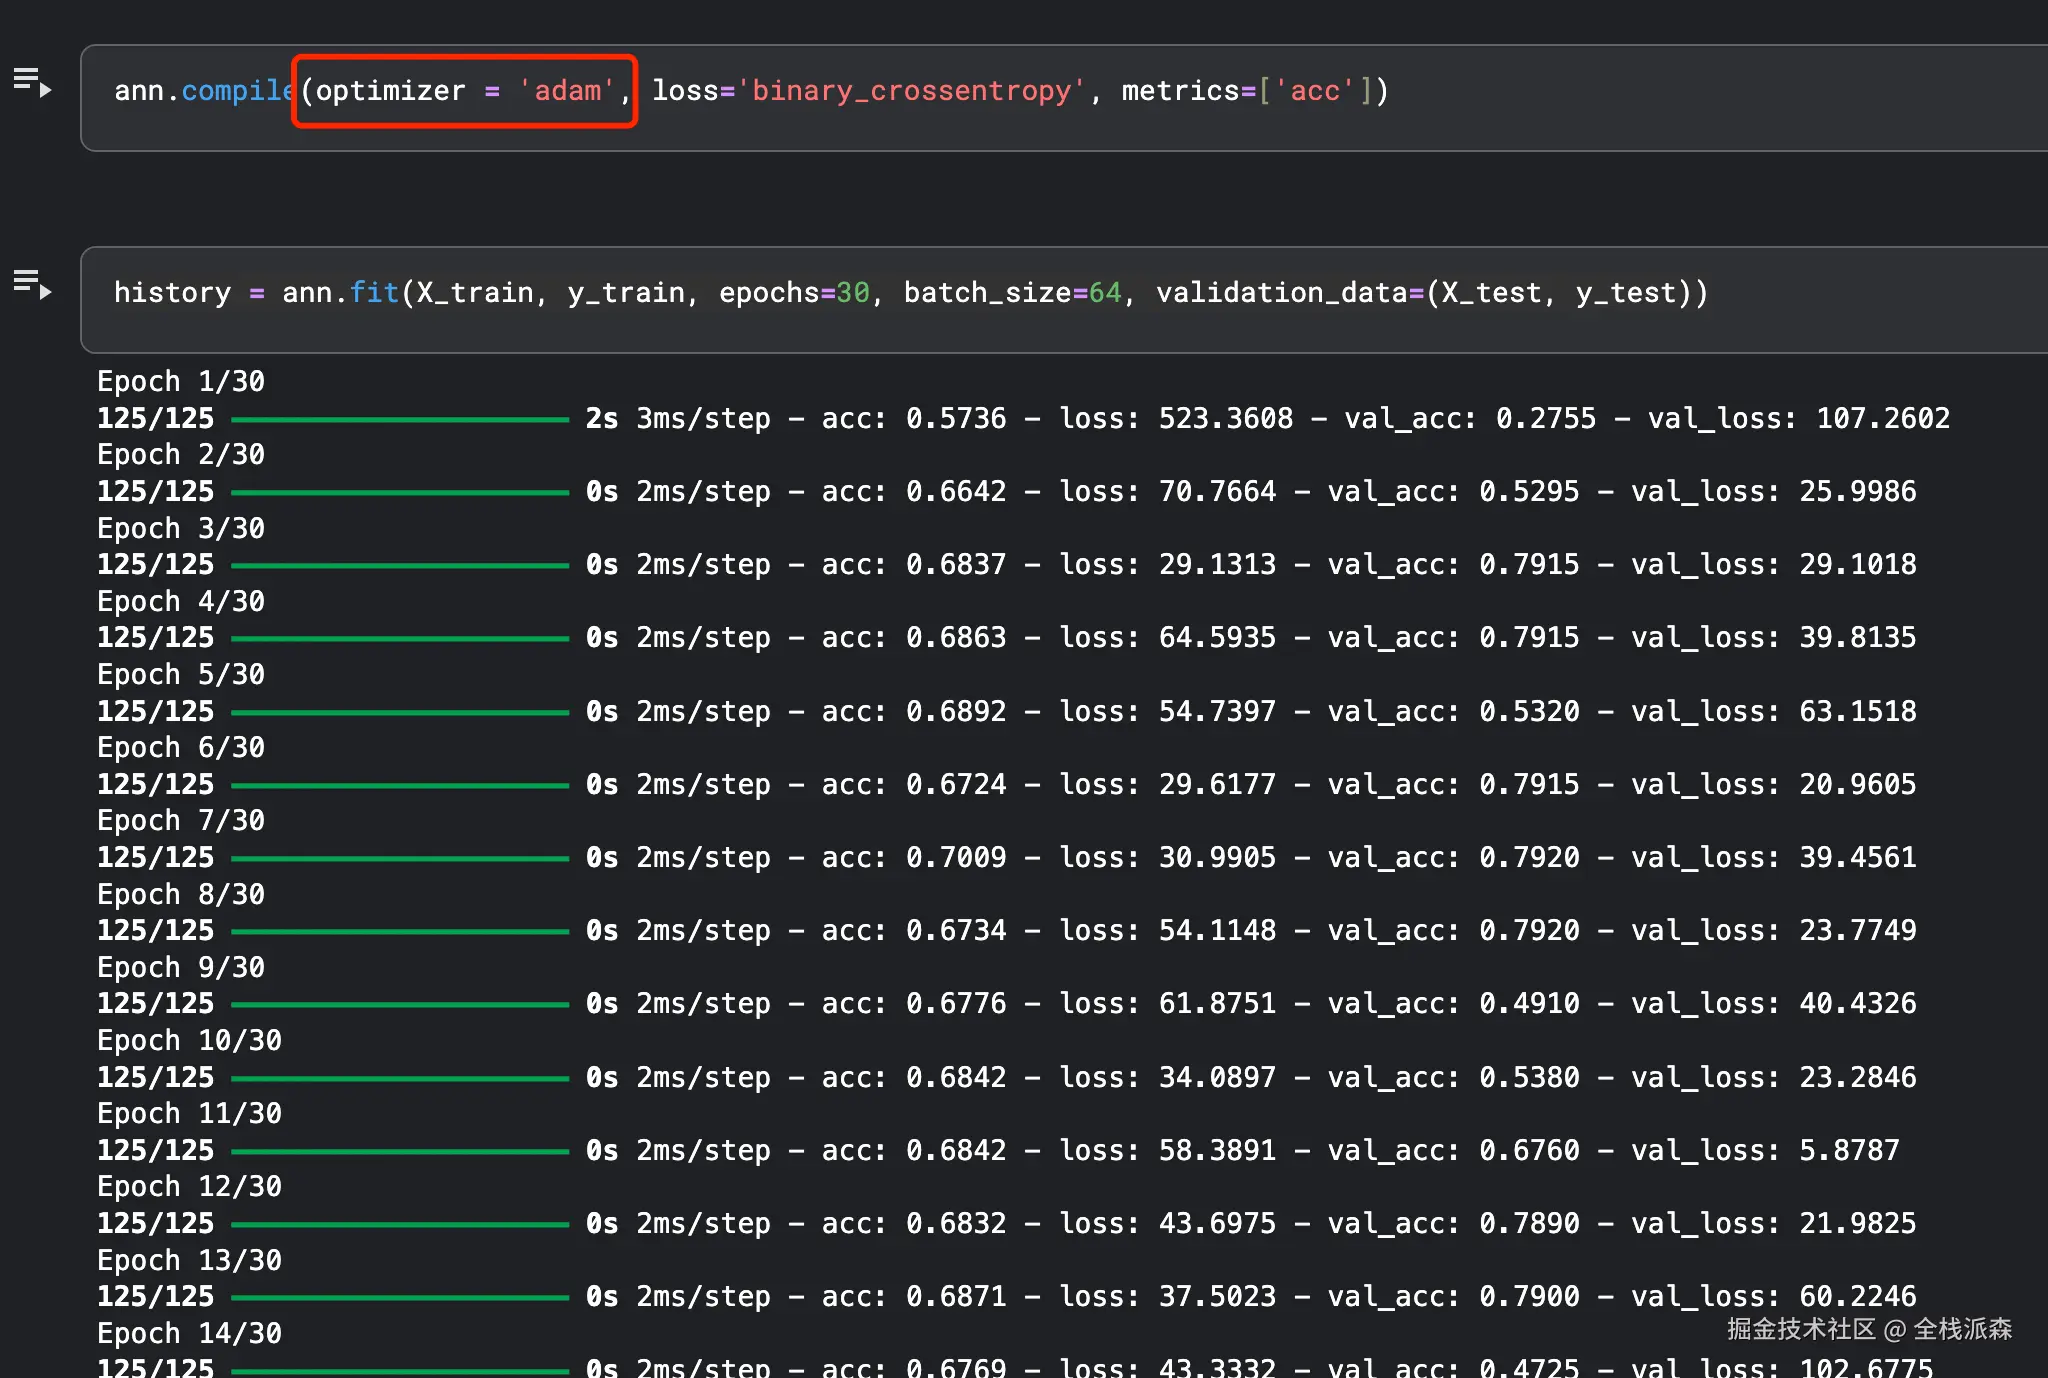Click the Epoch 11/30 progress bar

click(400, 1151)
